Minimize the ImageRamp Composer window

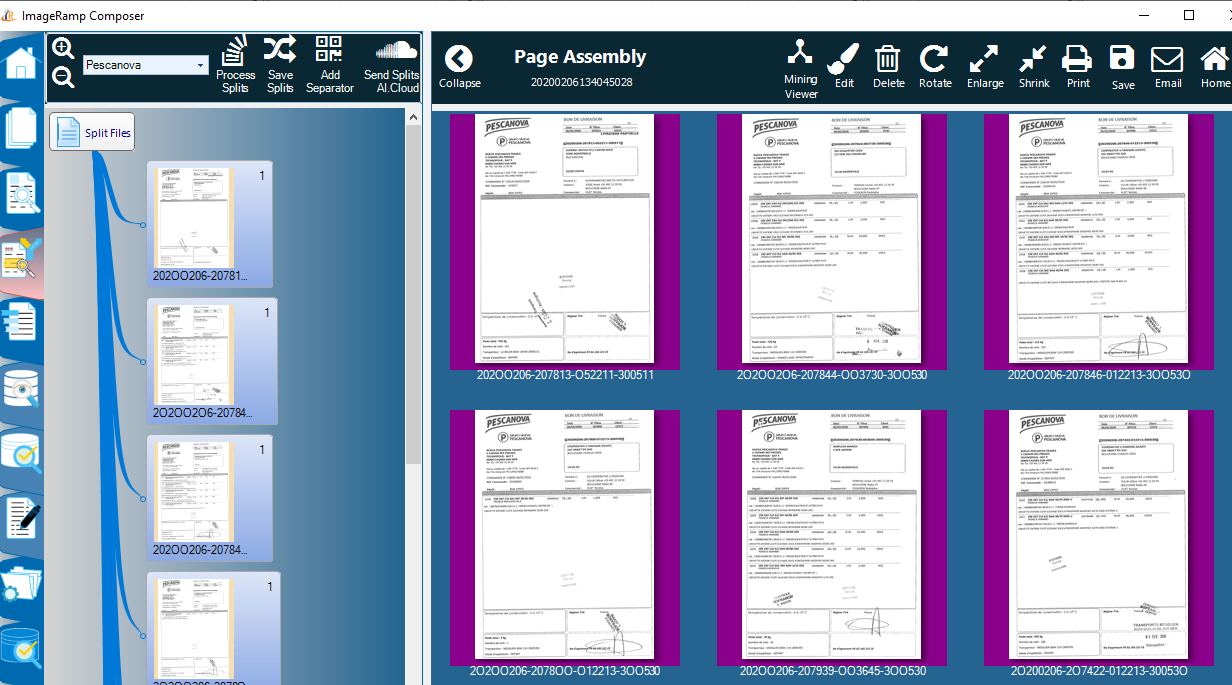pos(1142,15)
